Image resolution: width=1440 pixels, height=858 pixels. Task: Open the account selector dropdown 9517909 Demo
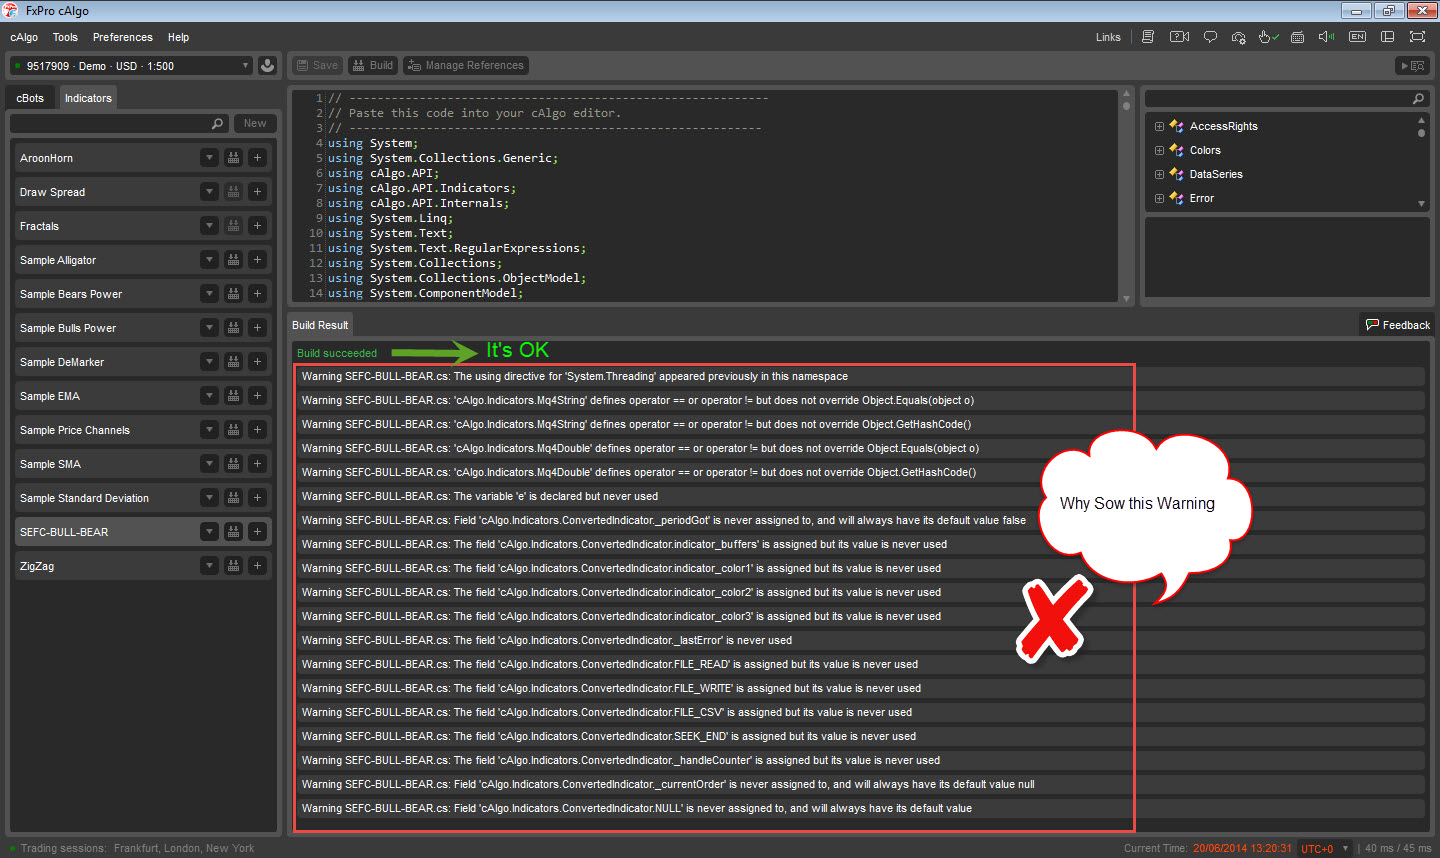pos(131,66)
